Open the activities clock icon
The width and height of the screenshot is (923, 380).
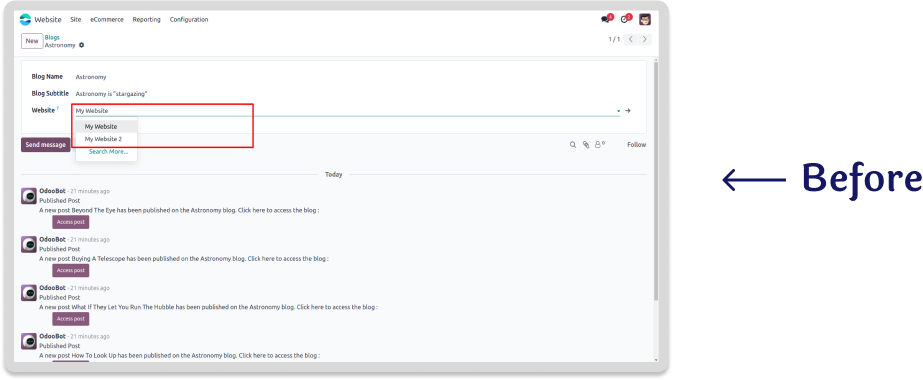point(624,19)
